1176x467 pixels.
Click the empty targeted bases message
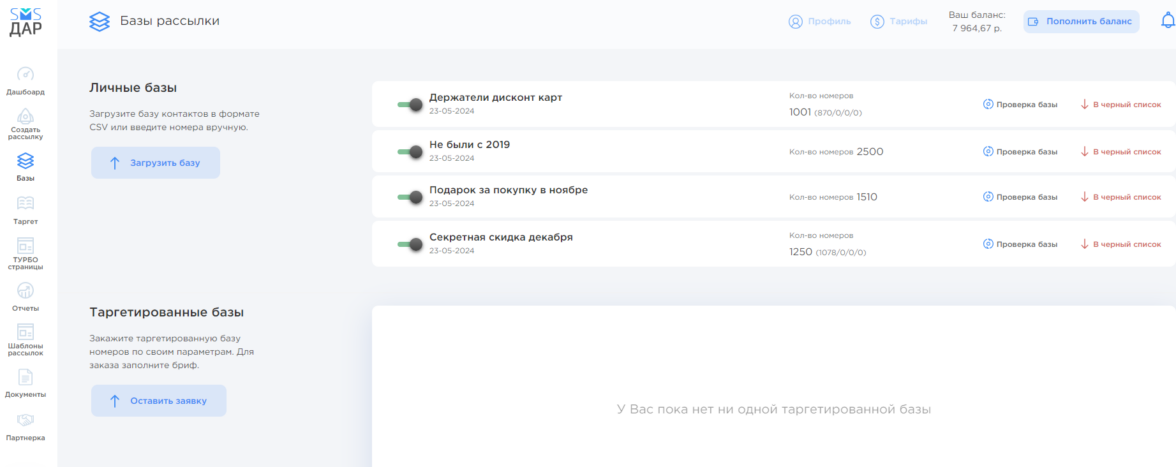click(773, 409)
